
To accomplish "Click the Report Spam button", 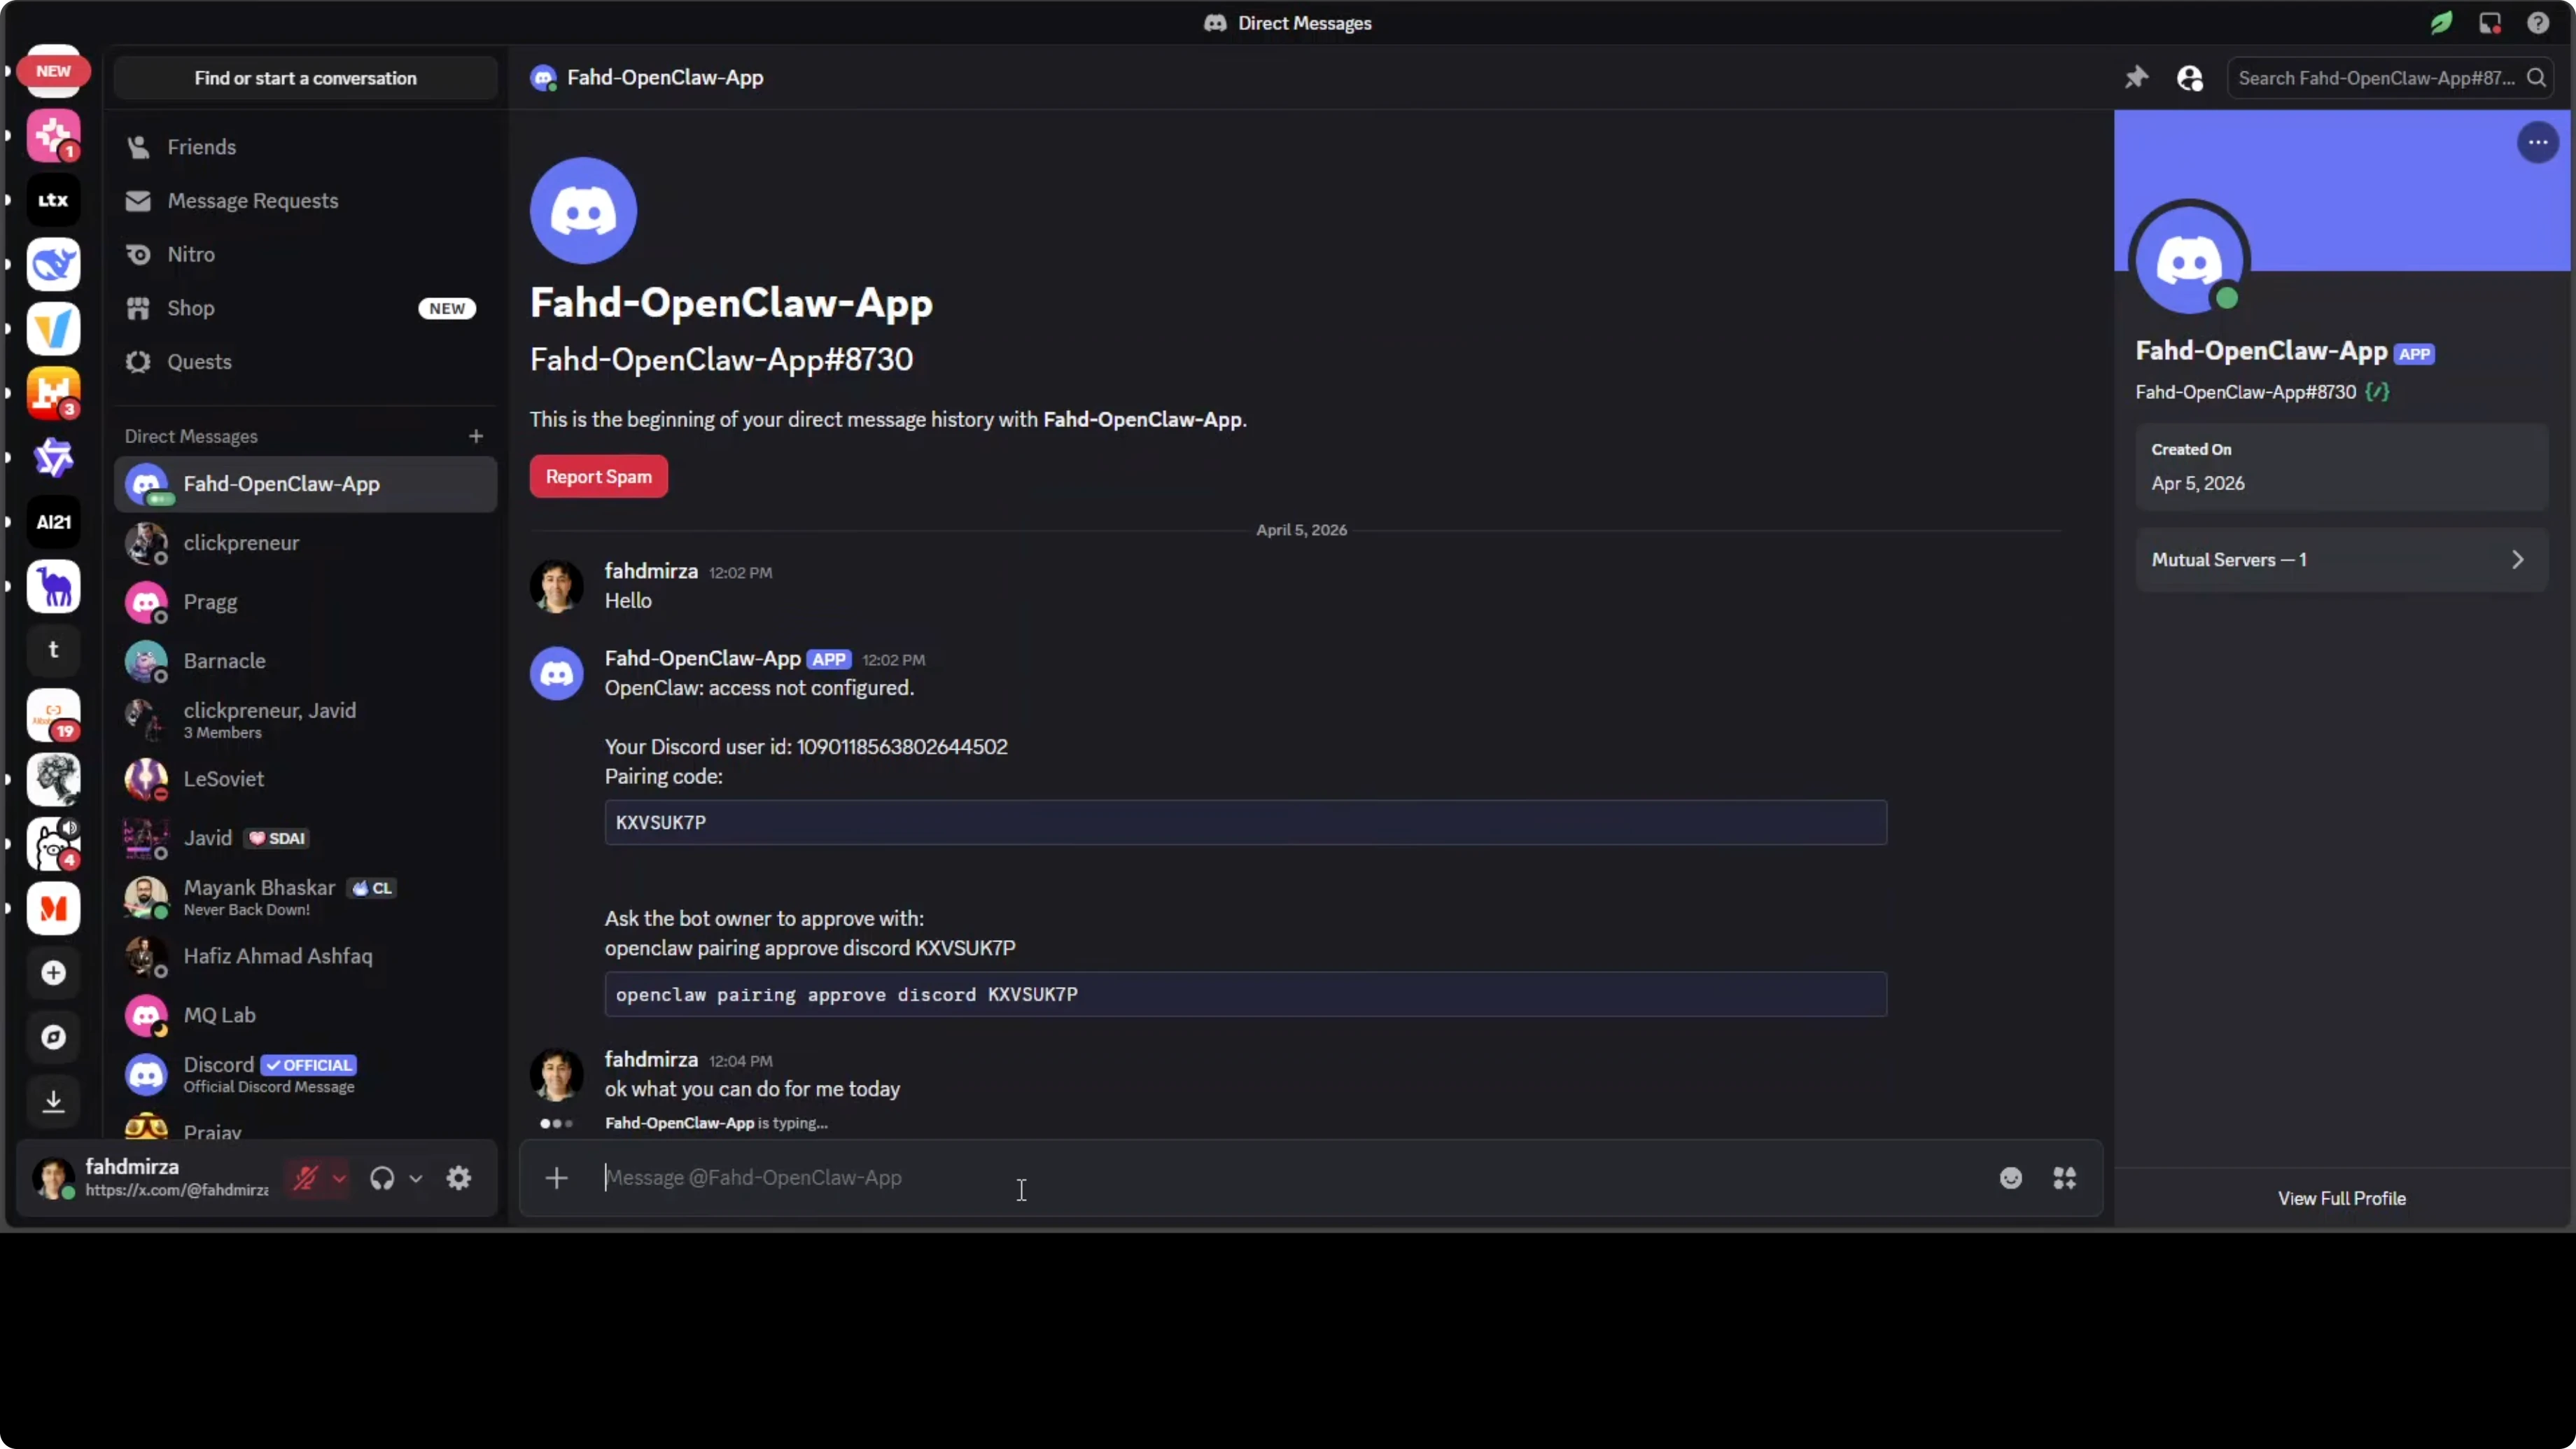I will (x=598, y=477).
